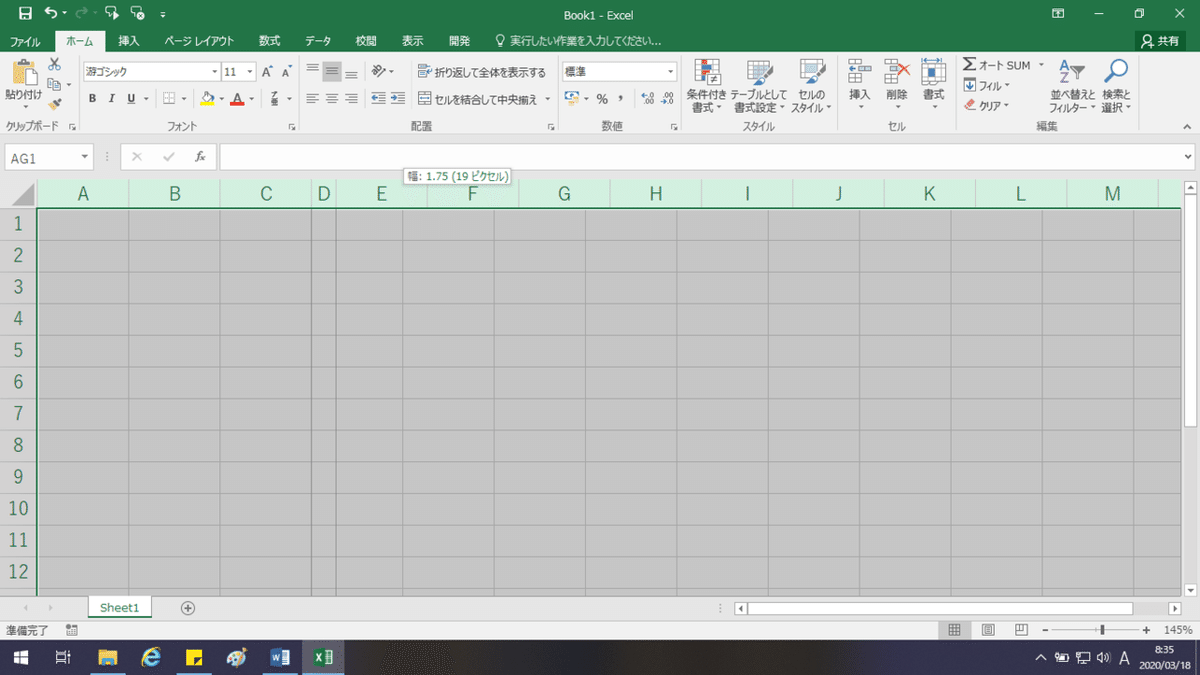Toggle wrap text (折り返して全体を表示する)
This screenshot has width=1200, height=675.
click(482, 72)
